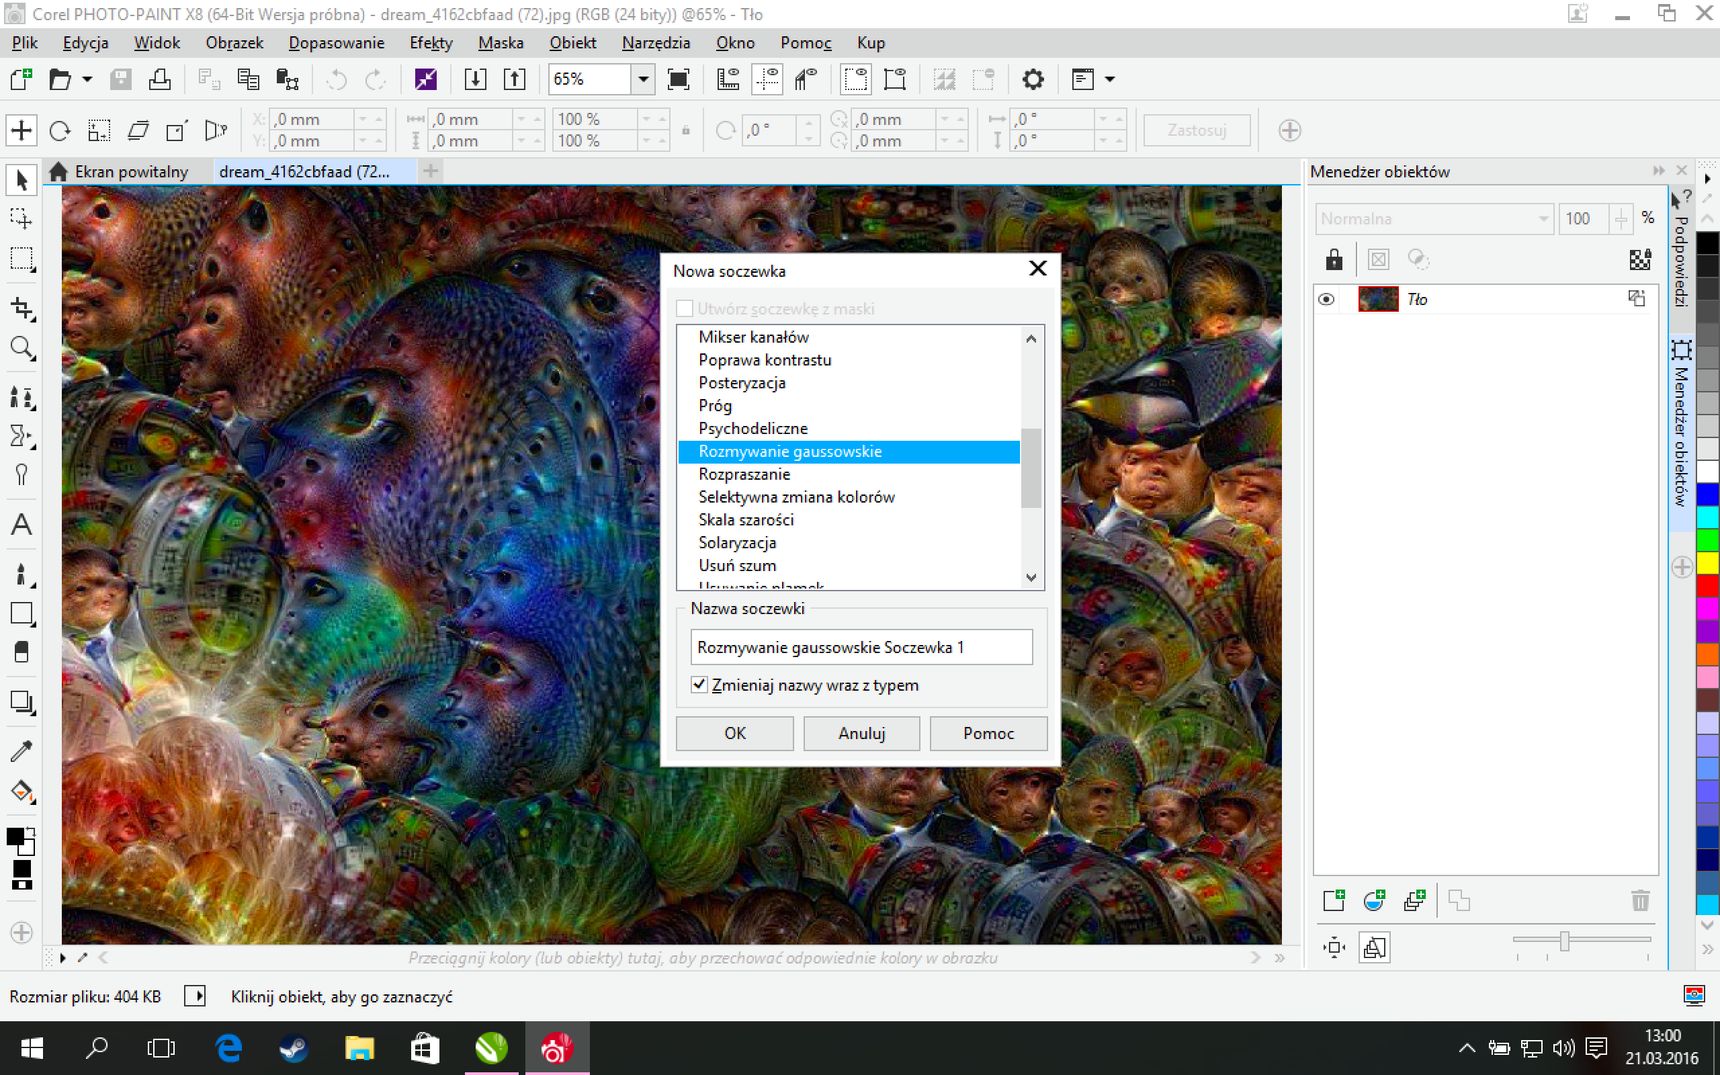Click Tło layer thumbnail
Image resolution: width=1720 pixels, height=1075 pixels.
click(x=1378, y=299)
